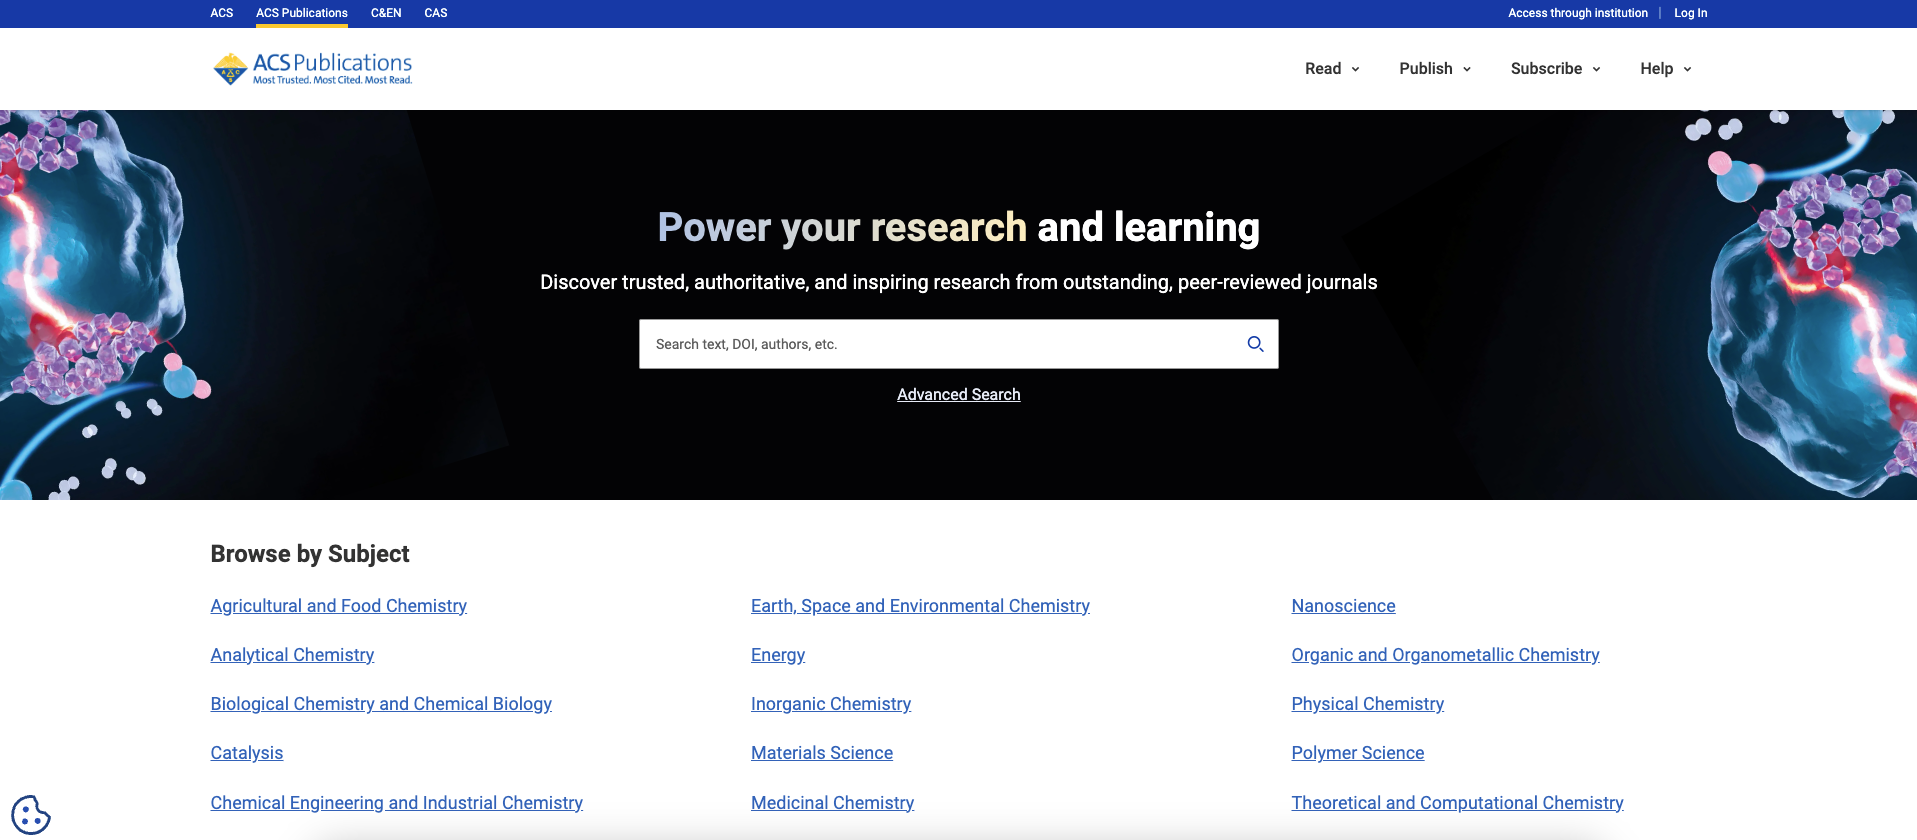1917x840 pixels.
Task: Browse Polymer Science
Action: (x=1357, y=753)
